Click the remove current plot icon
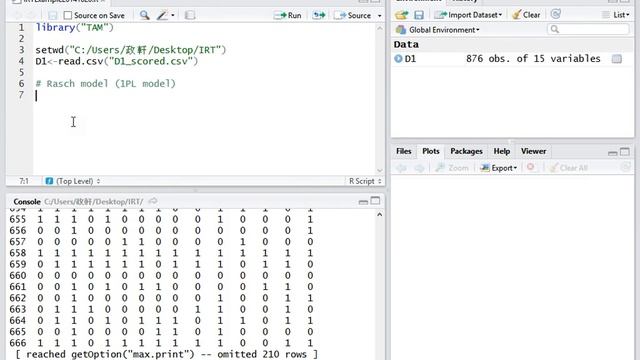 click(x=530, y=167)
